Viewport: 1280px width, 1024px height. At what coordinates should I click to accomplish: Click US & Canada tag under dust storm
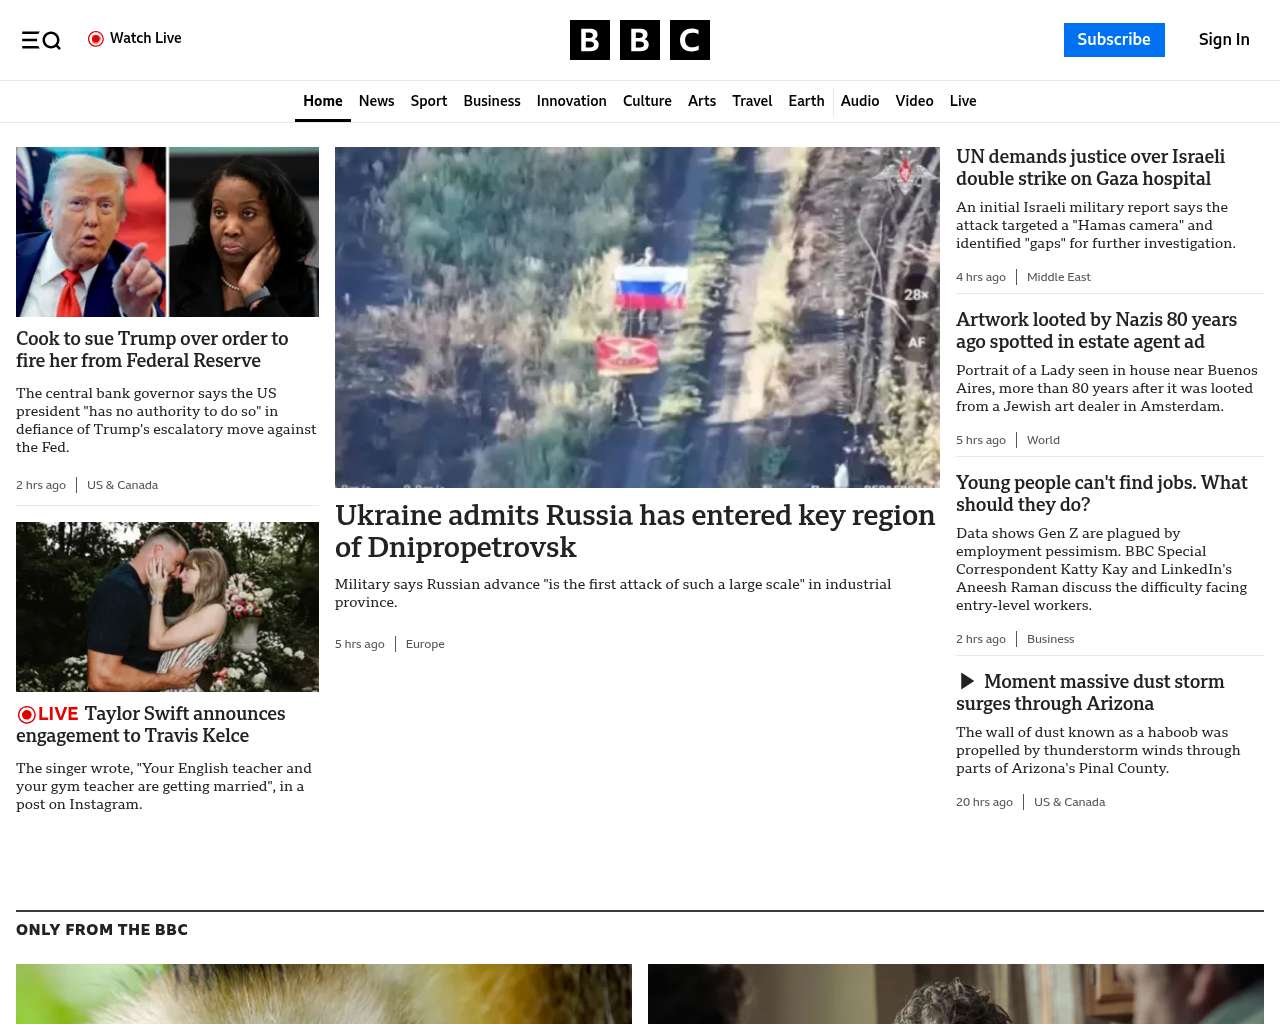tap(1069, 802)
